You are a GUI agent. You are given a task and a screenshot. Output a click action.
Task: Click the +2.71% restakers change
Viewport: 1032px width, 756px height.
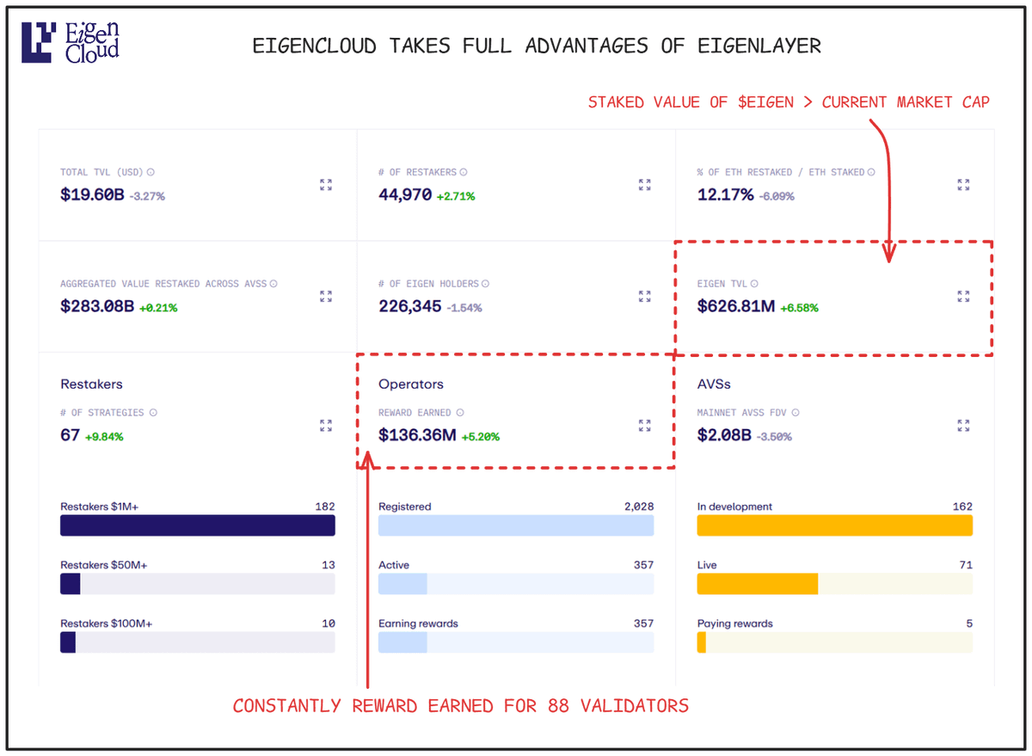tap(455, 196)
